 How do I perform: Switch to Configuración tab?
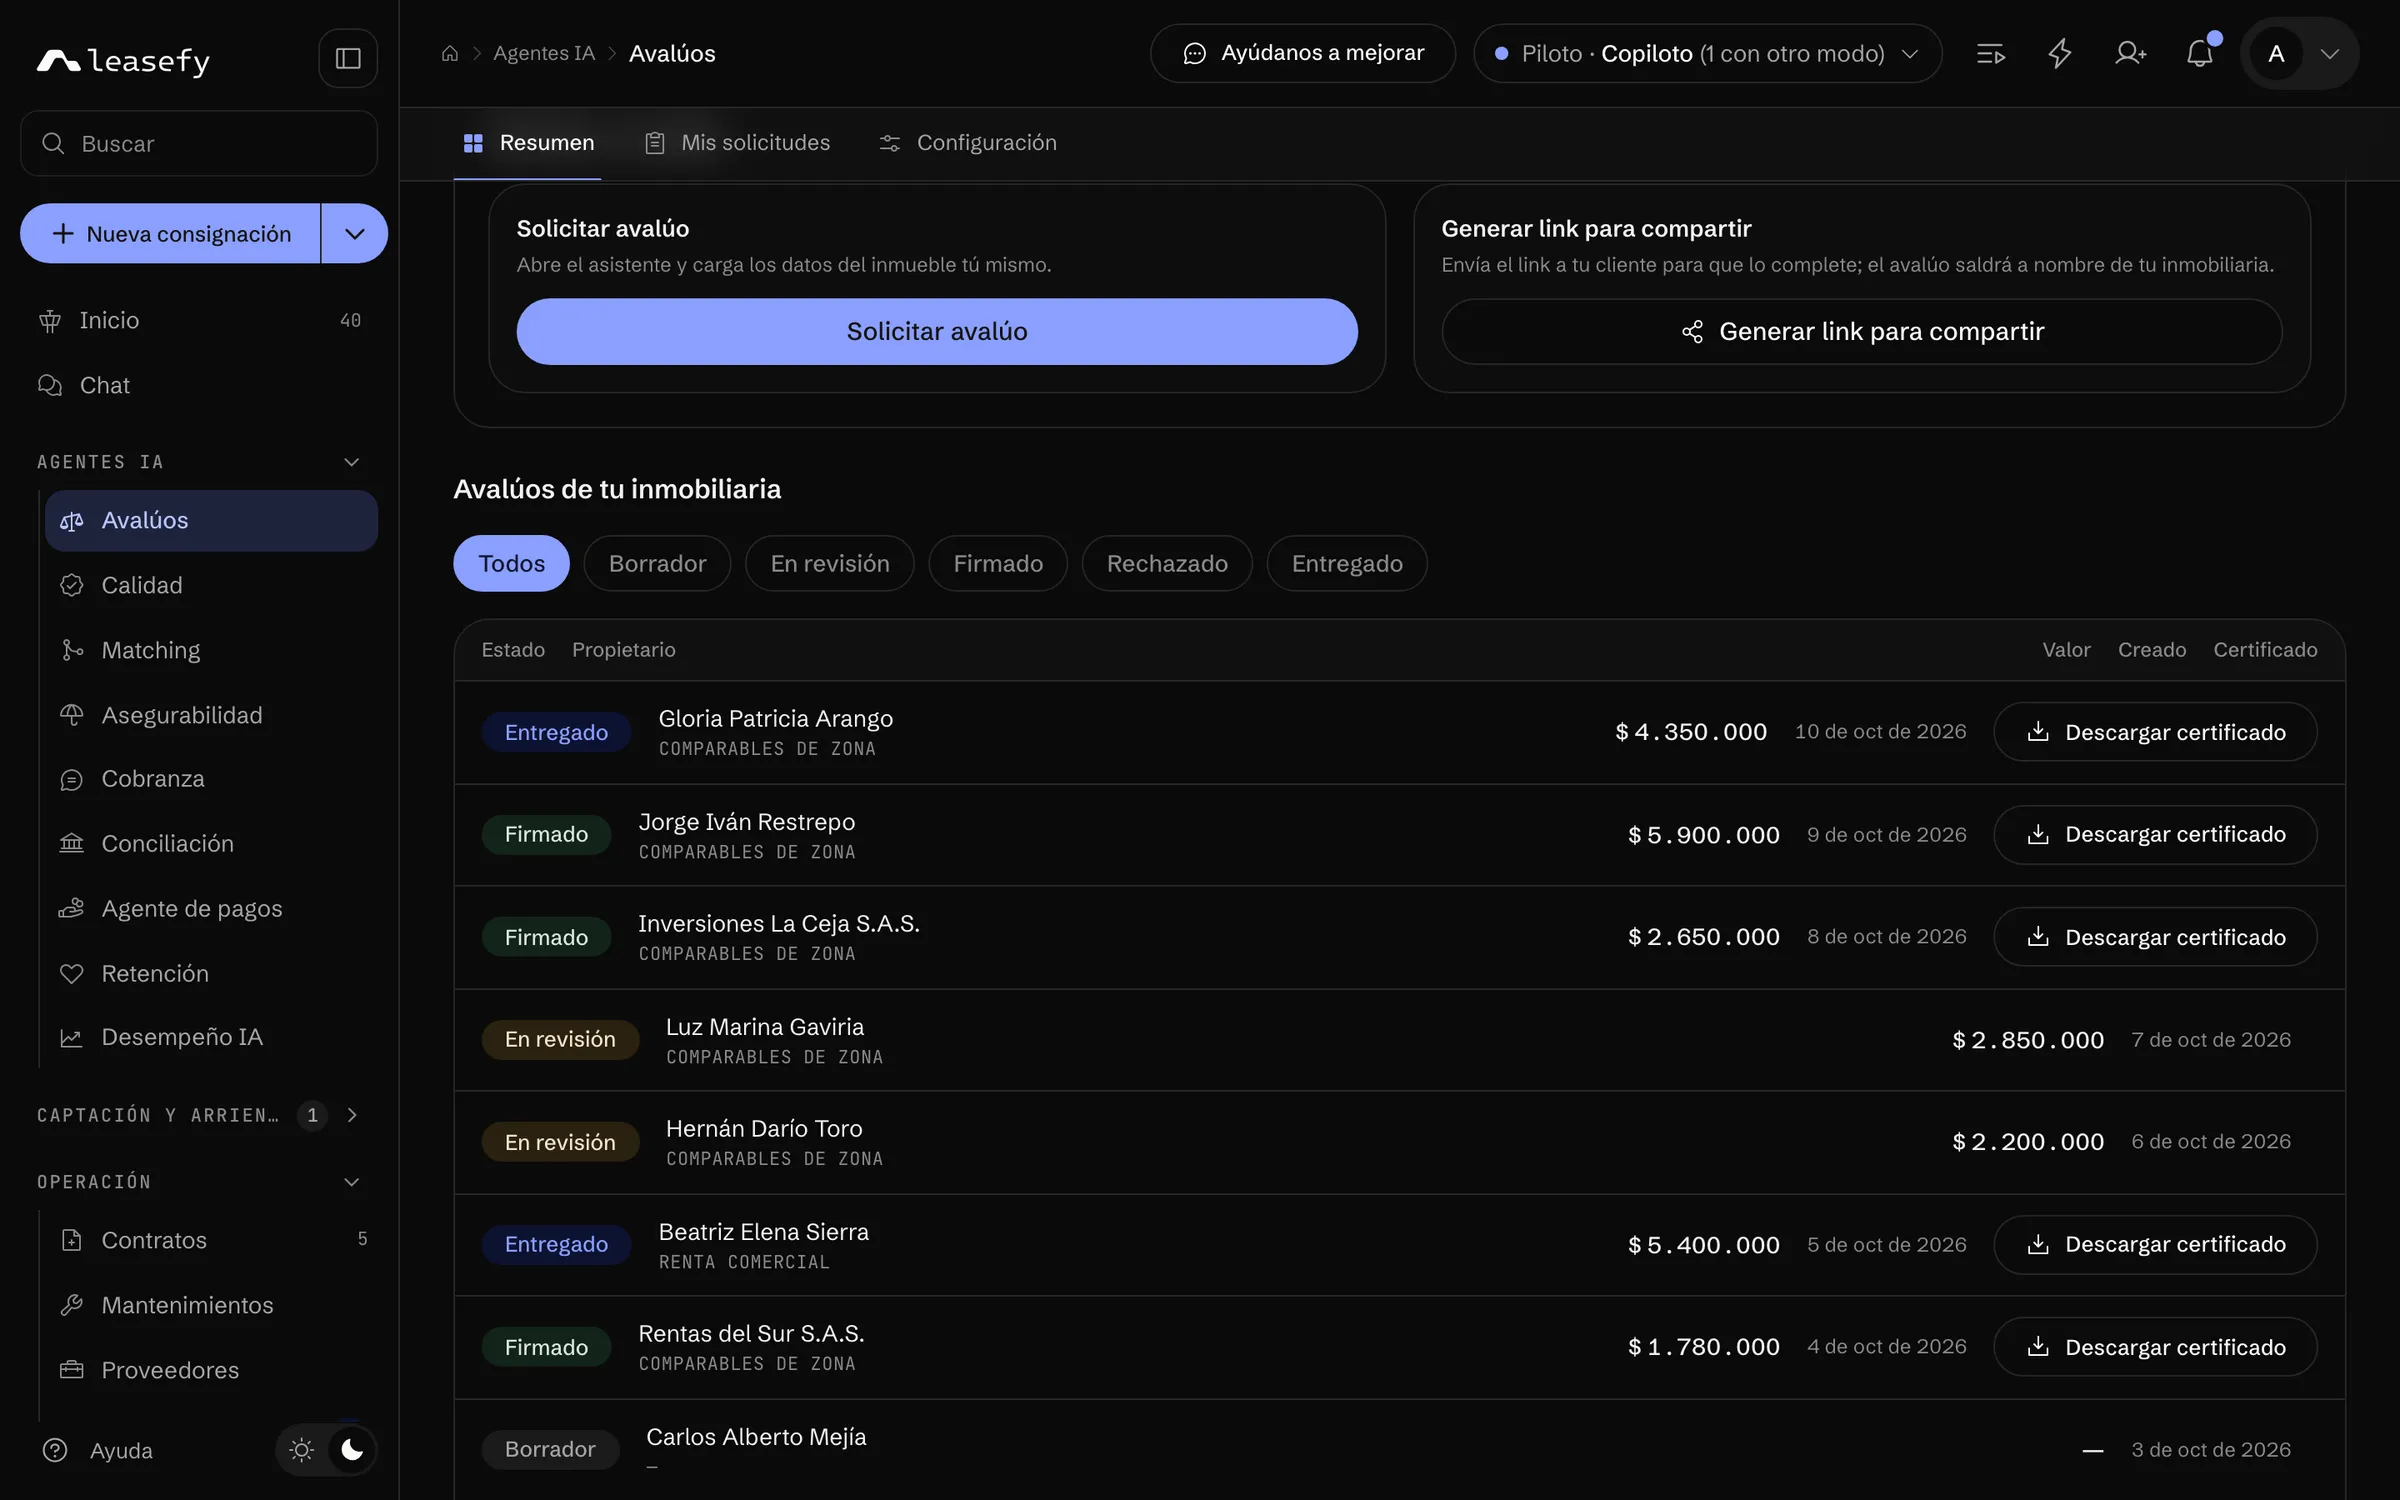pos(967,143)
